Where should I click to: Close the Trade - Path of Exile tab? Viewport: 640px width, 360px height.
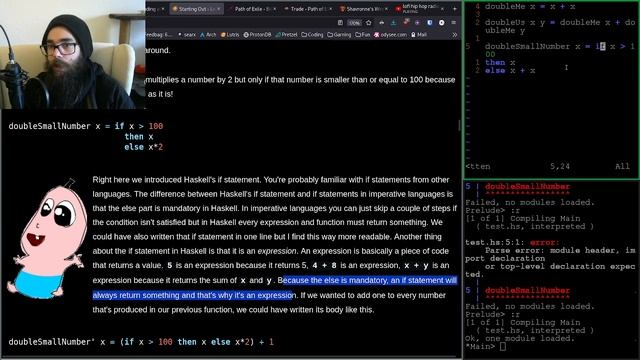point(330,9)
